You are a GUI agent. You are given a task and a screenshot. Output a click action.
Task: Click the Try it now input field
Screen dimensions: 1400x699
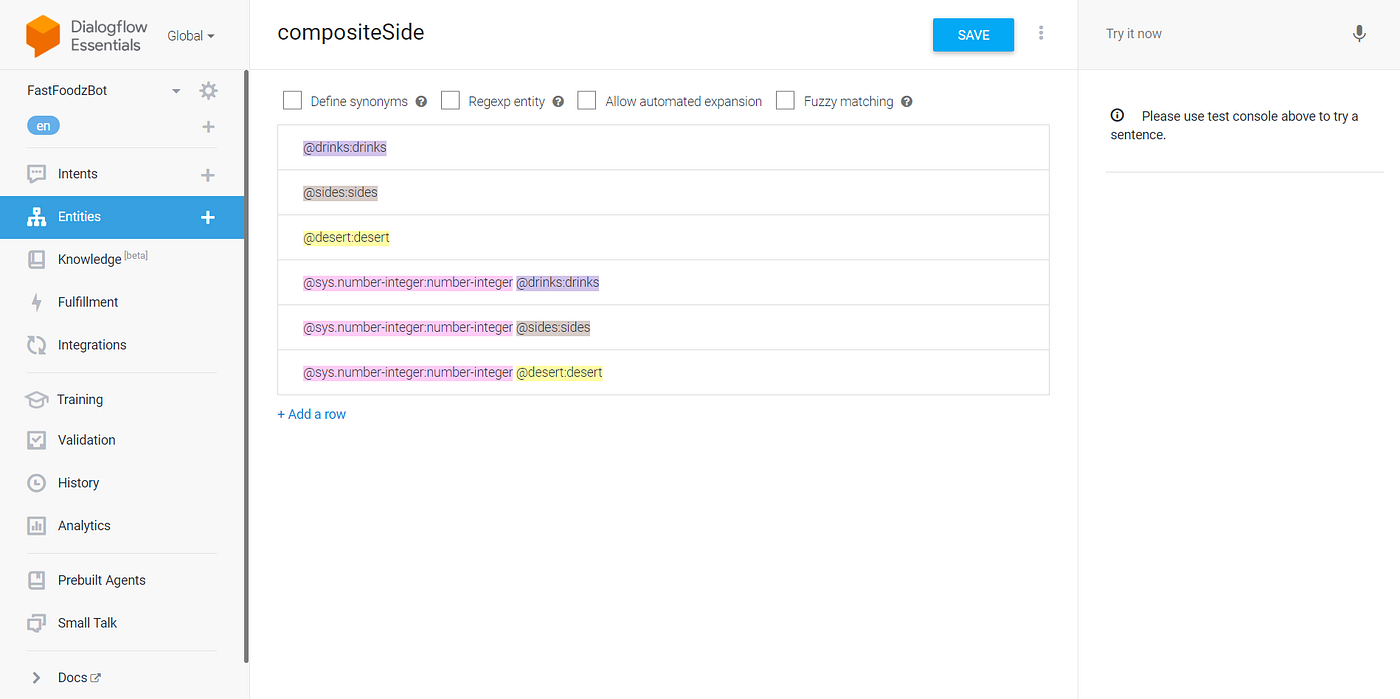(x=1200, y=33)
